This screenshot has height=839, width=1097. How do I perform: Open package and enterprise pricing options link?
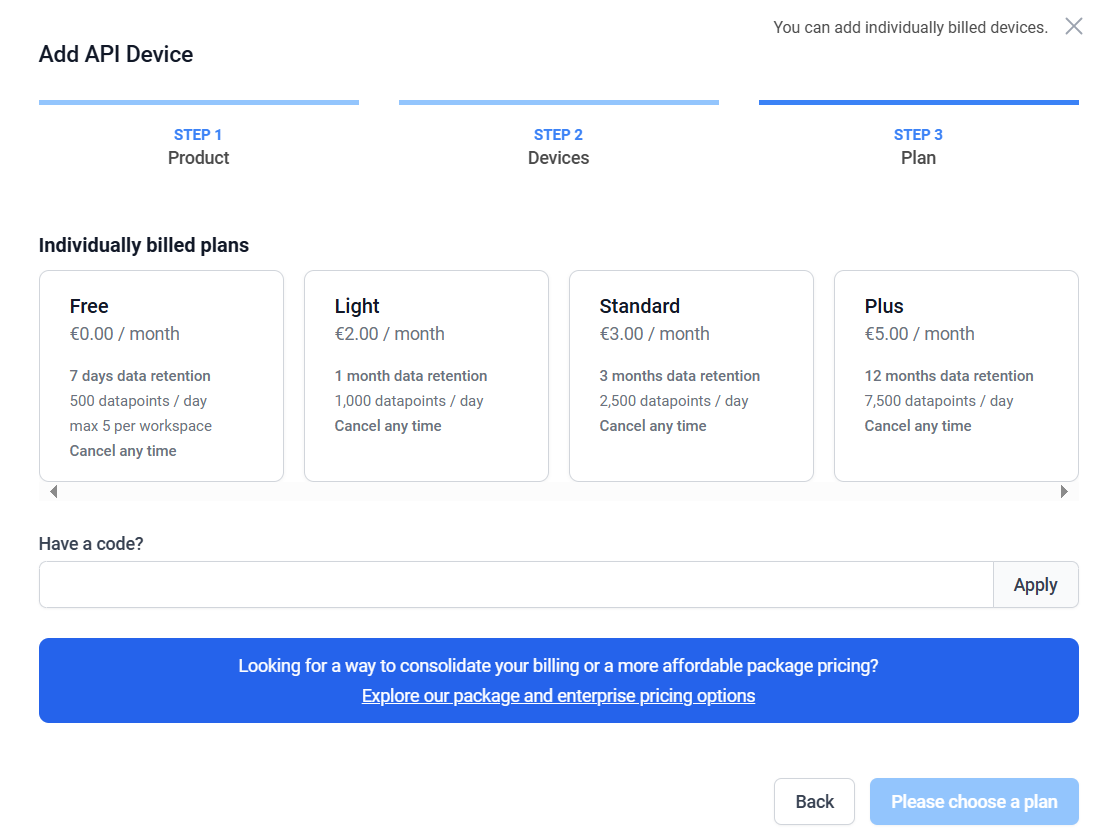558,696
